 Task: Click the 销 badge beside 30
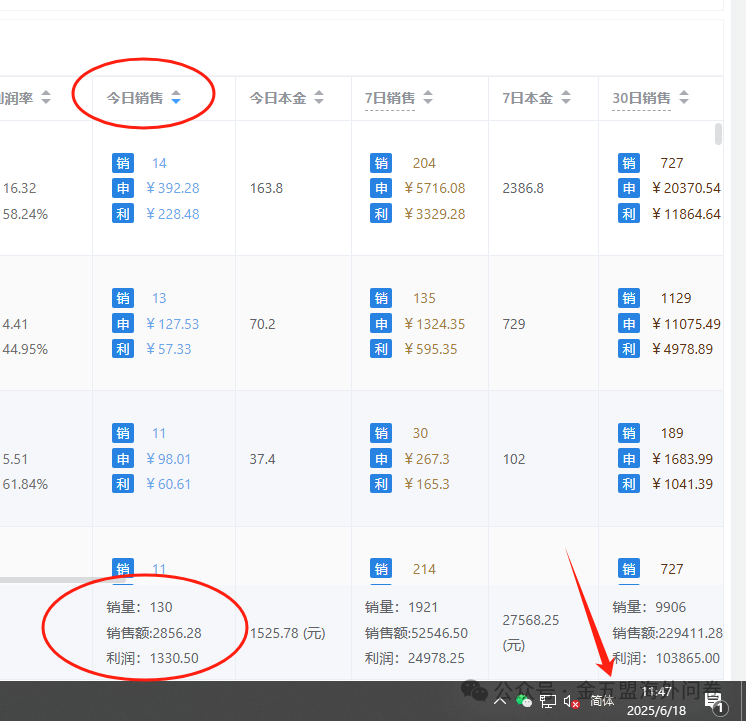(381, 433)
